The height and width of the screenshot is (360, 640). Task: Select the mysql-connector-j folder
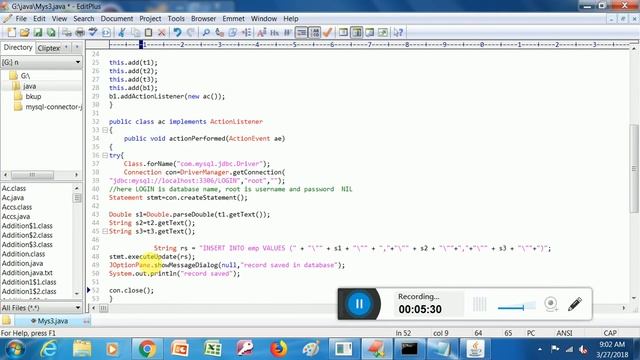click(53, 107)
